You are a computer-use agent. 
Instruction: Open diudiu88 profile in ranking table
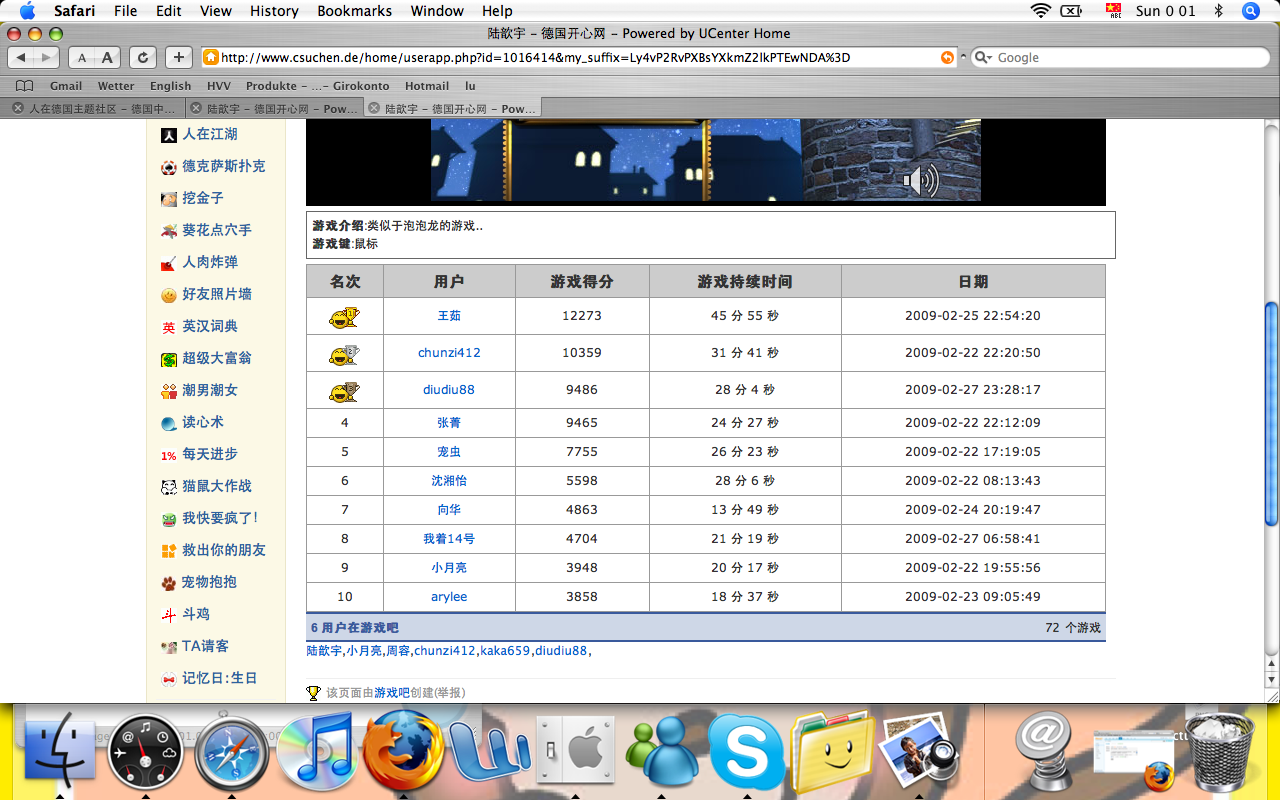pos(449,390)
